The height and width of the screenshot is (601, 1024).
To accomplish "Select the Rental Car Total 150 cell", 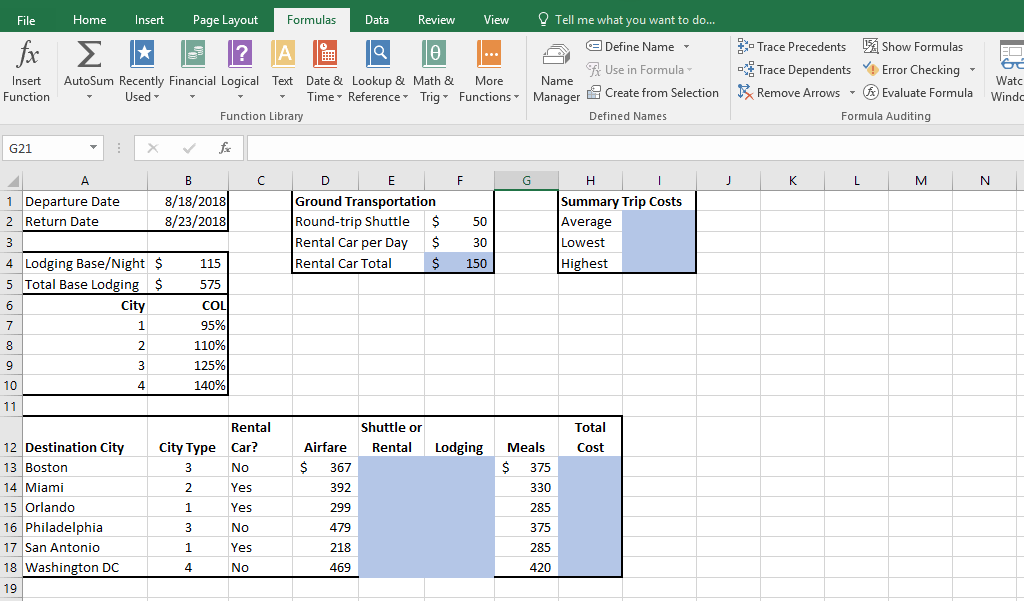I will click(x=459, y=263).
